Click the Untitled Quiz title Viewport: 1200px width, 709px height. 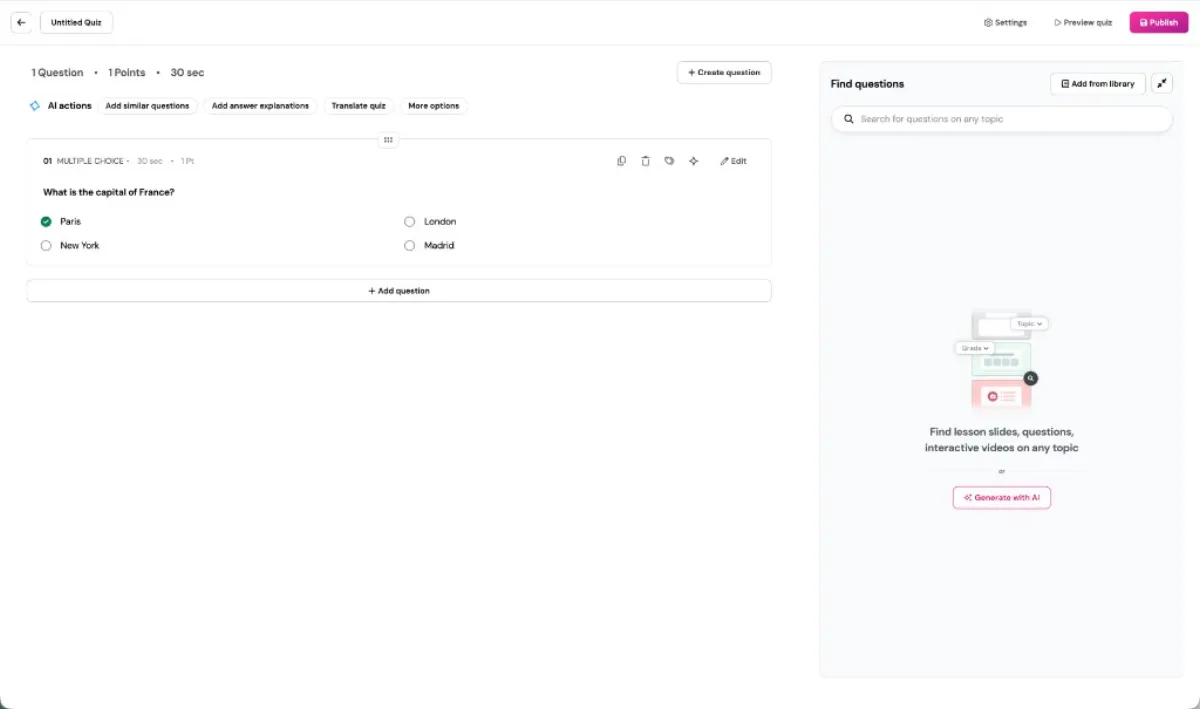[x=76, y=22]
